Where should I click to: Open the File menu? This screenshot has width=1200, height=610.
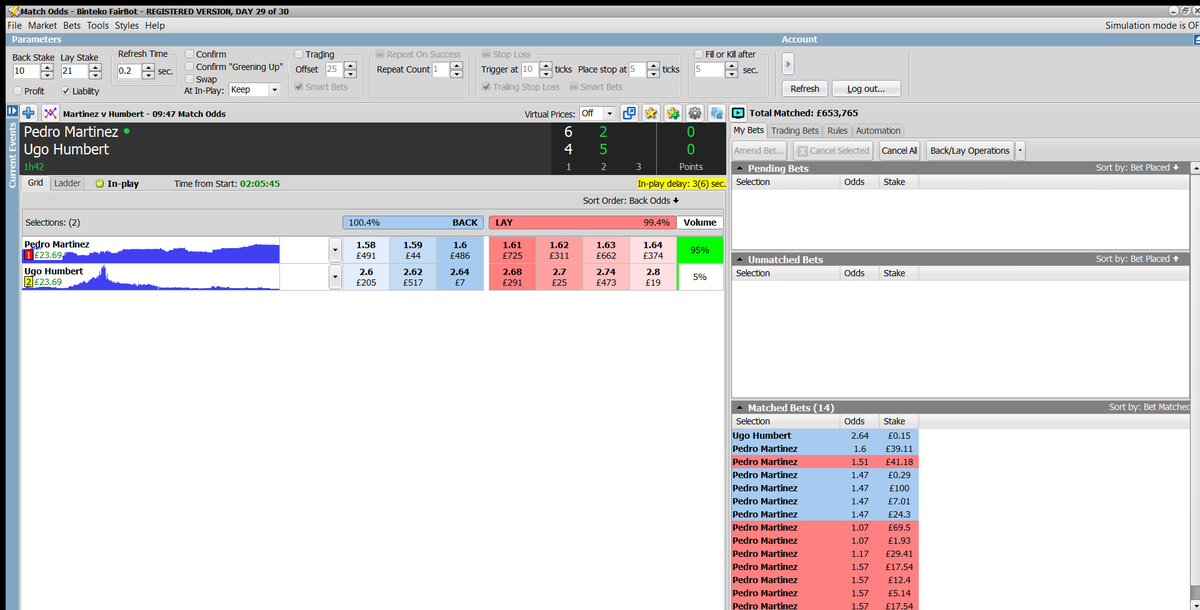click(14, 25)
